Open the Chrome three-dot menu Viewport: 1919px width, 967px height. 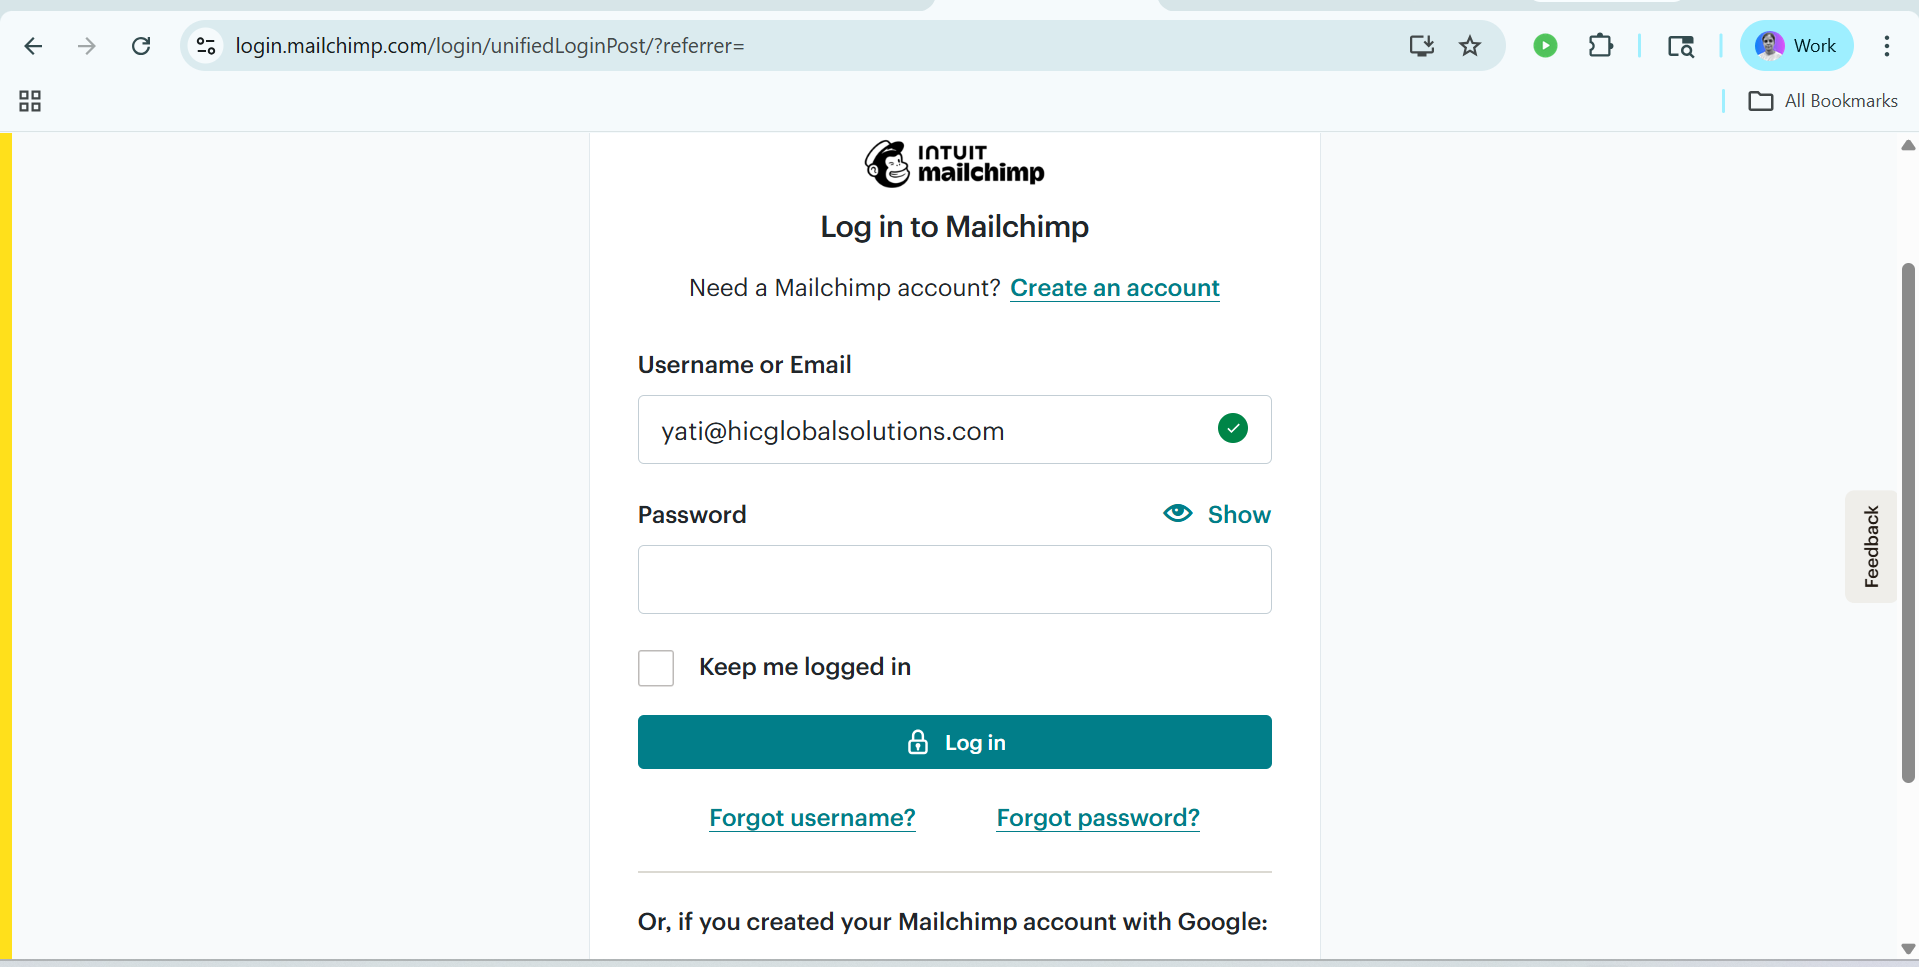pos(1887,46)
